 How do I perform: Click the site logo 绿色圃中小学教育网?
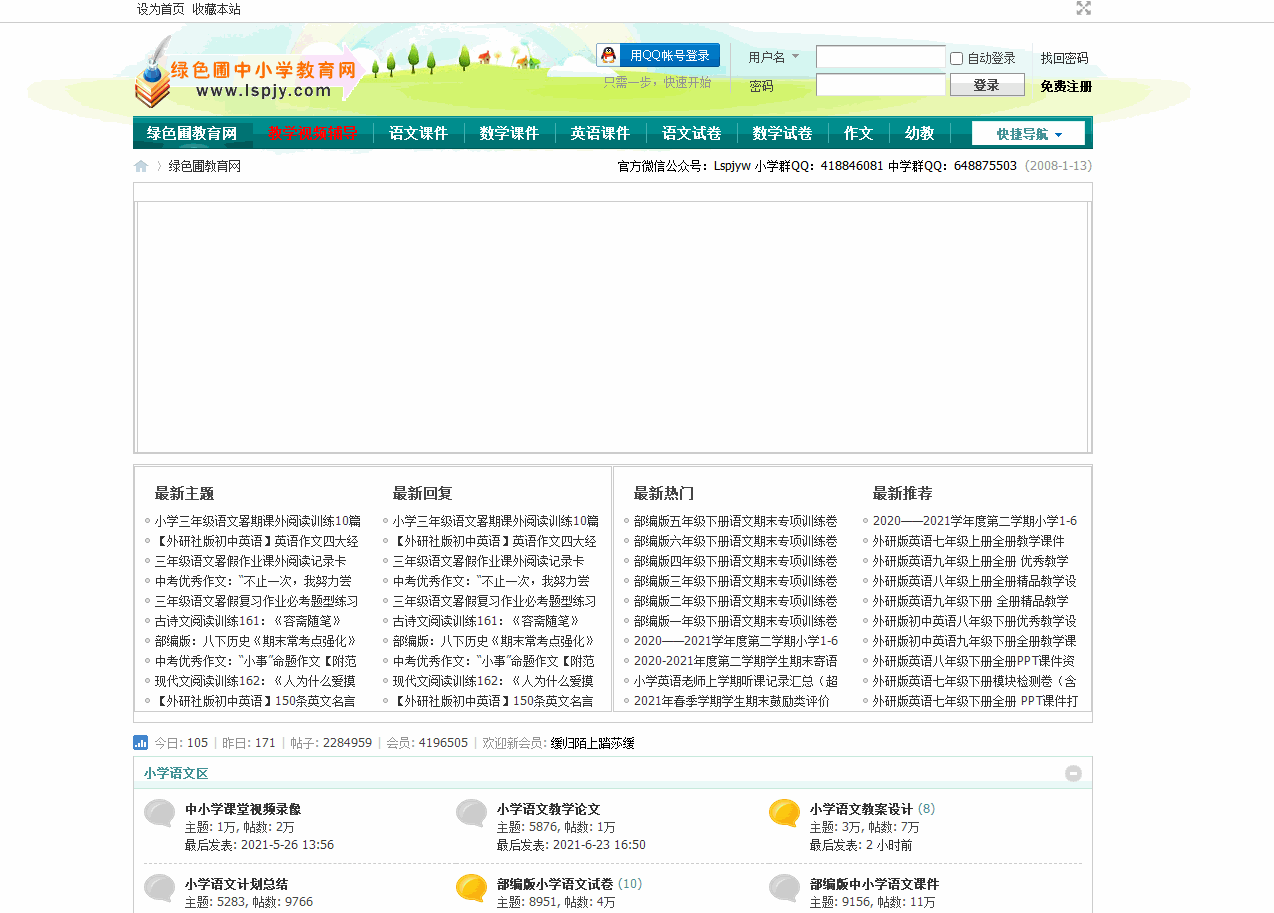coord(246,73)
